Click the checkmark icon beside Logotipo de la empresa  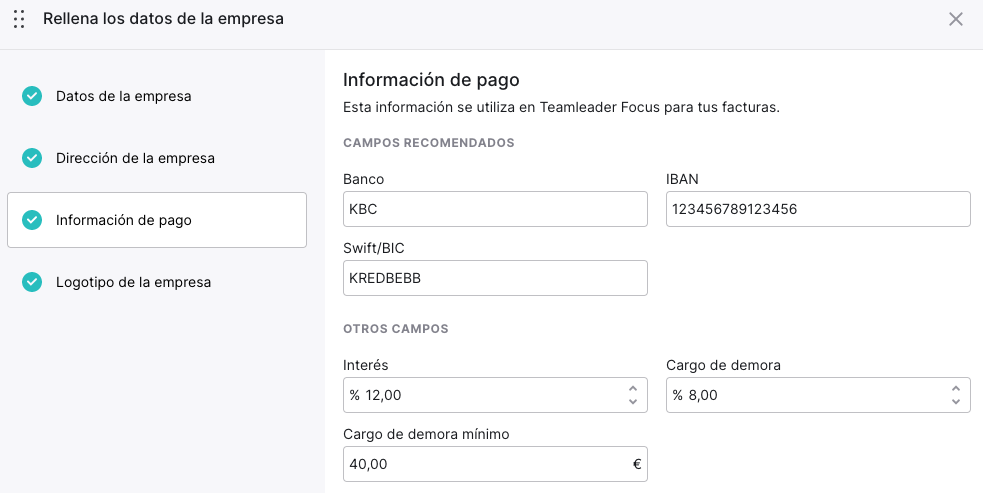pyautogui.click(x=32, y=282)
